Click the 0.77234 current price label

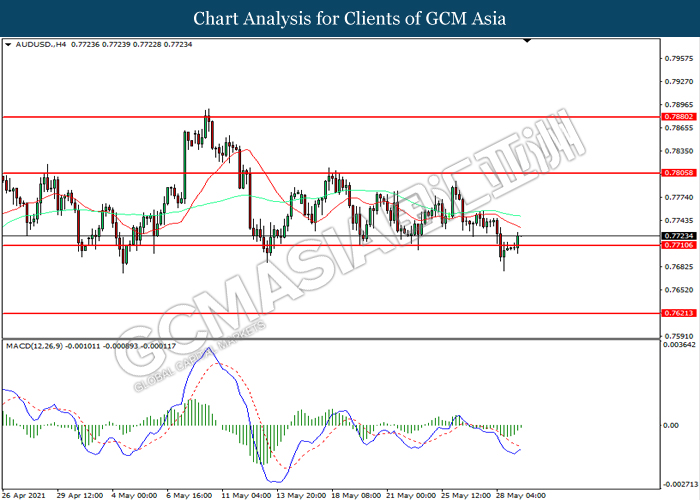(x=679, y=236)
